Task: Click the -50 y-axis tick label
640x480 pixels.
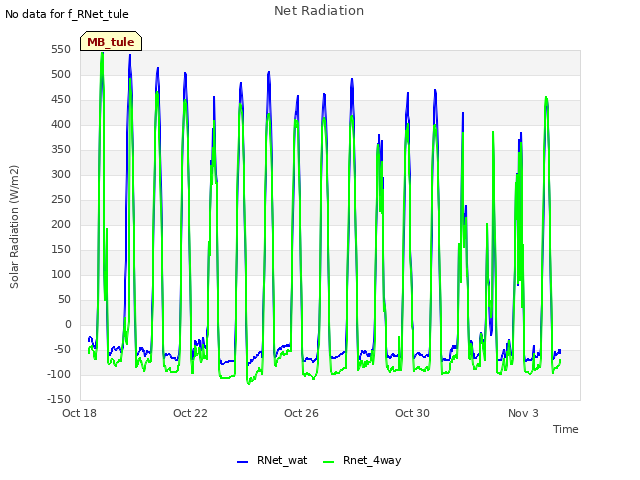Action: (62, 349)
